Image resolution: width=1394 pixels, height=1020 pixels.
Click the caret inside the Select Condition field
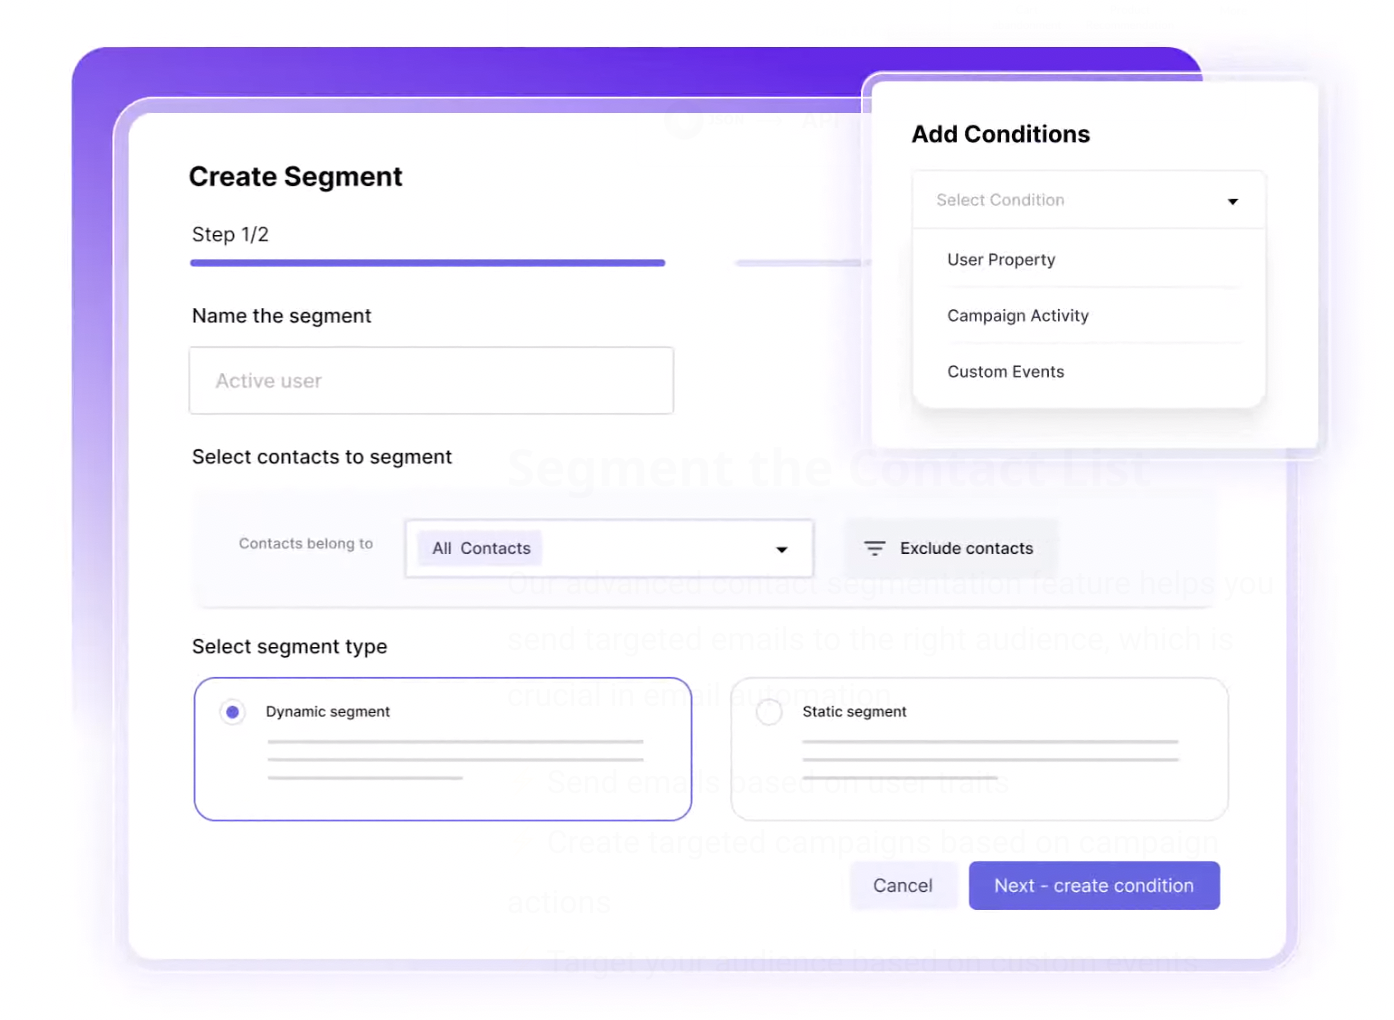coord(1233,200)
